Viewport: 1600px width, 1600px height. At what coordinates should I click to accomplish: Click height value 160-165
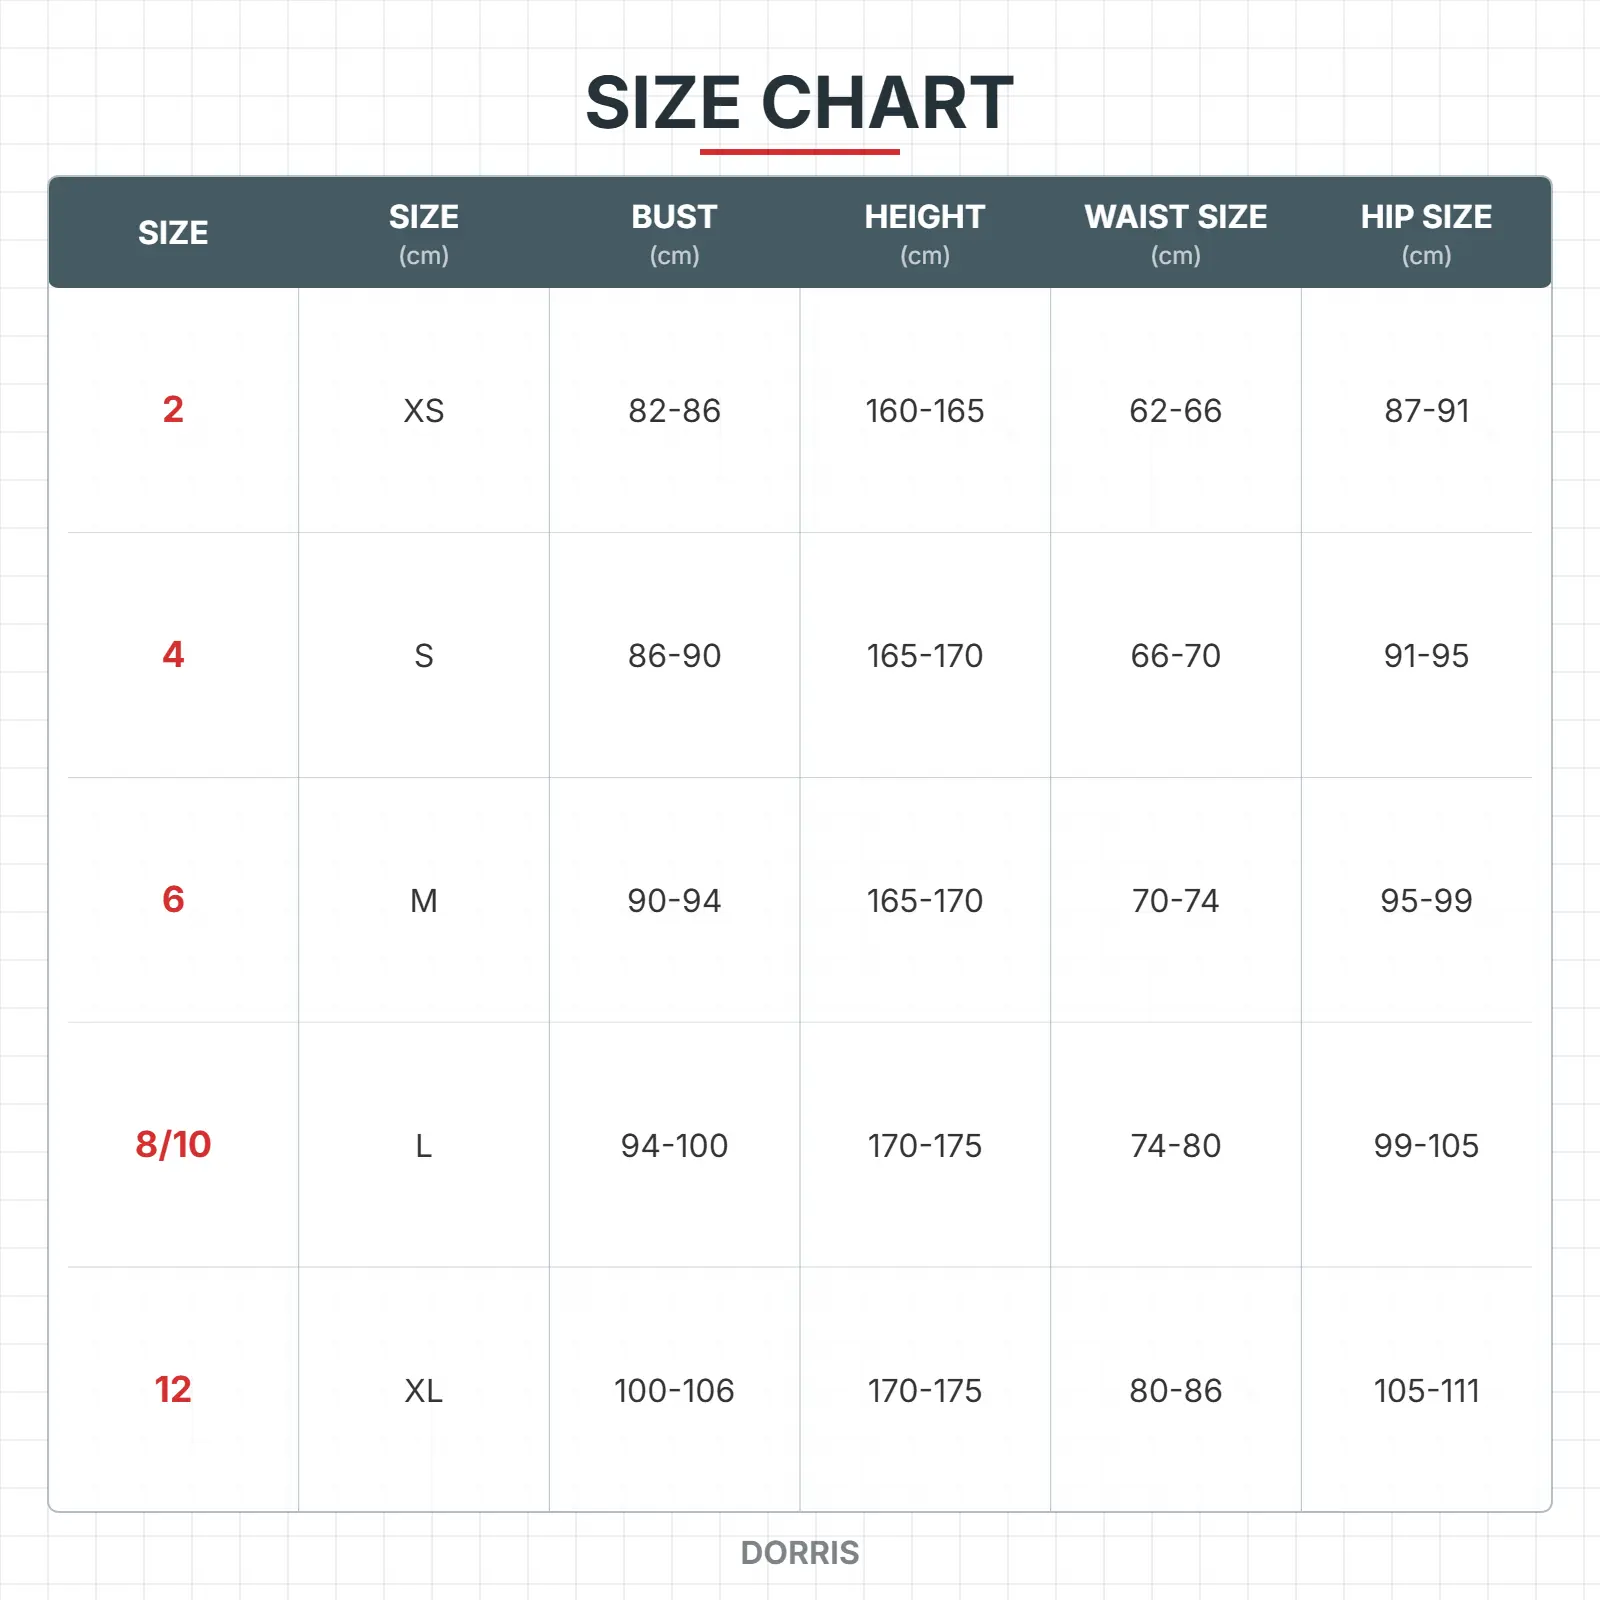coord(924,411)
